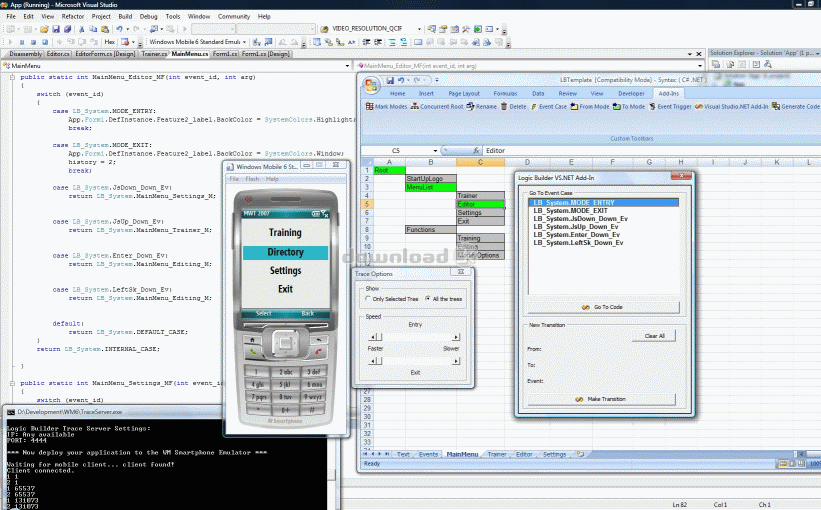
Task: Click the Entry speed slider track
Action: pyautogui.click(x=415, y=337)
